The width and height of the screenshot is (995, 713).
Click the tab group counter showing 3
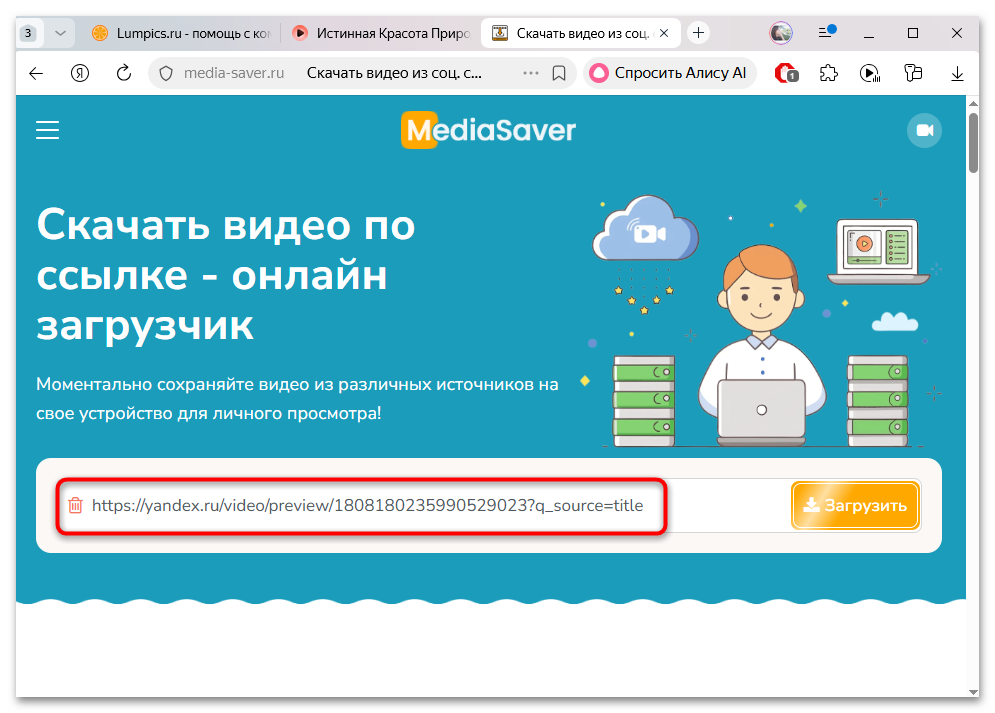click(x=29, y=33)
